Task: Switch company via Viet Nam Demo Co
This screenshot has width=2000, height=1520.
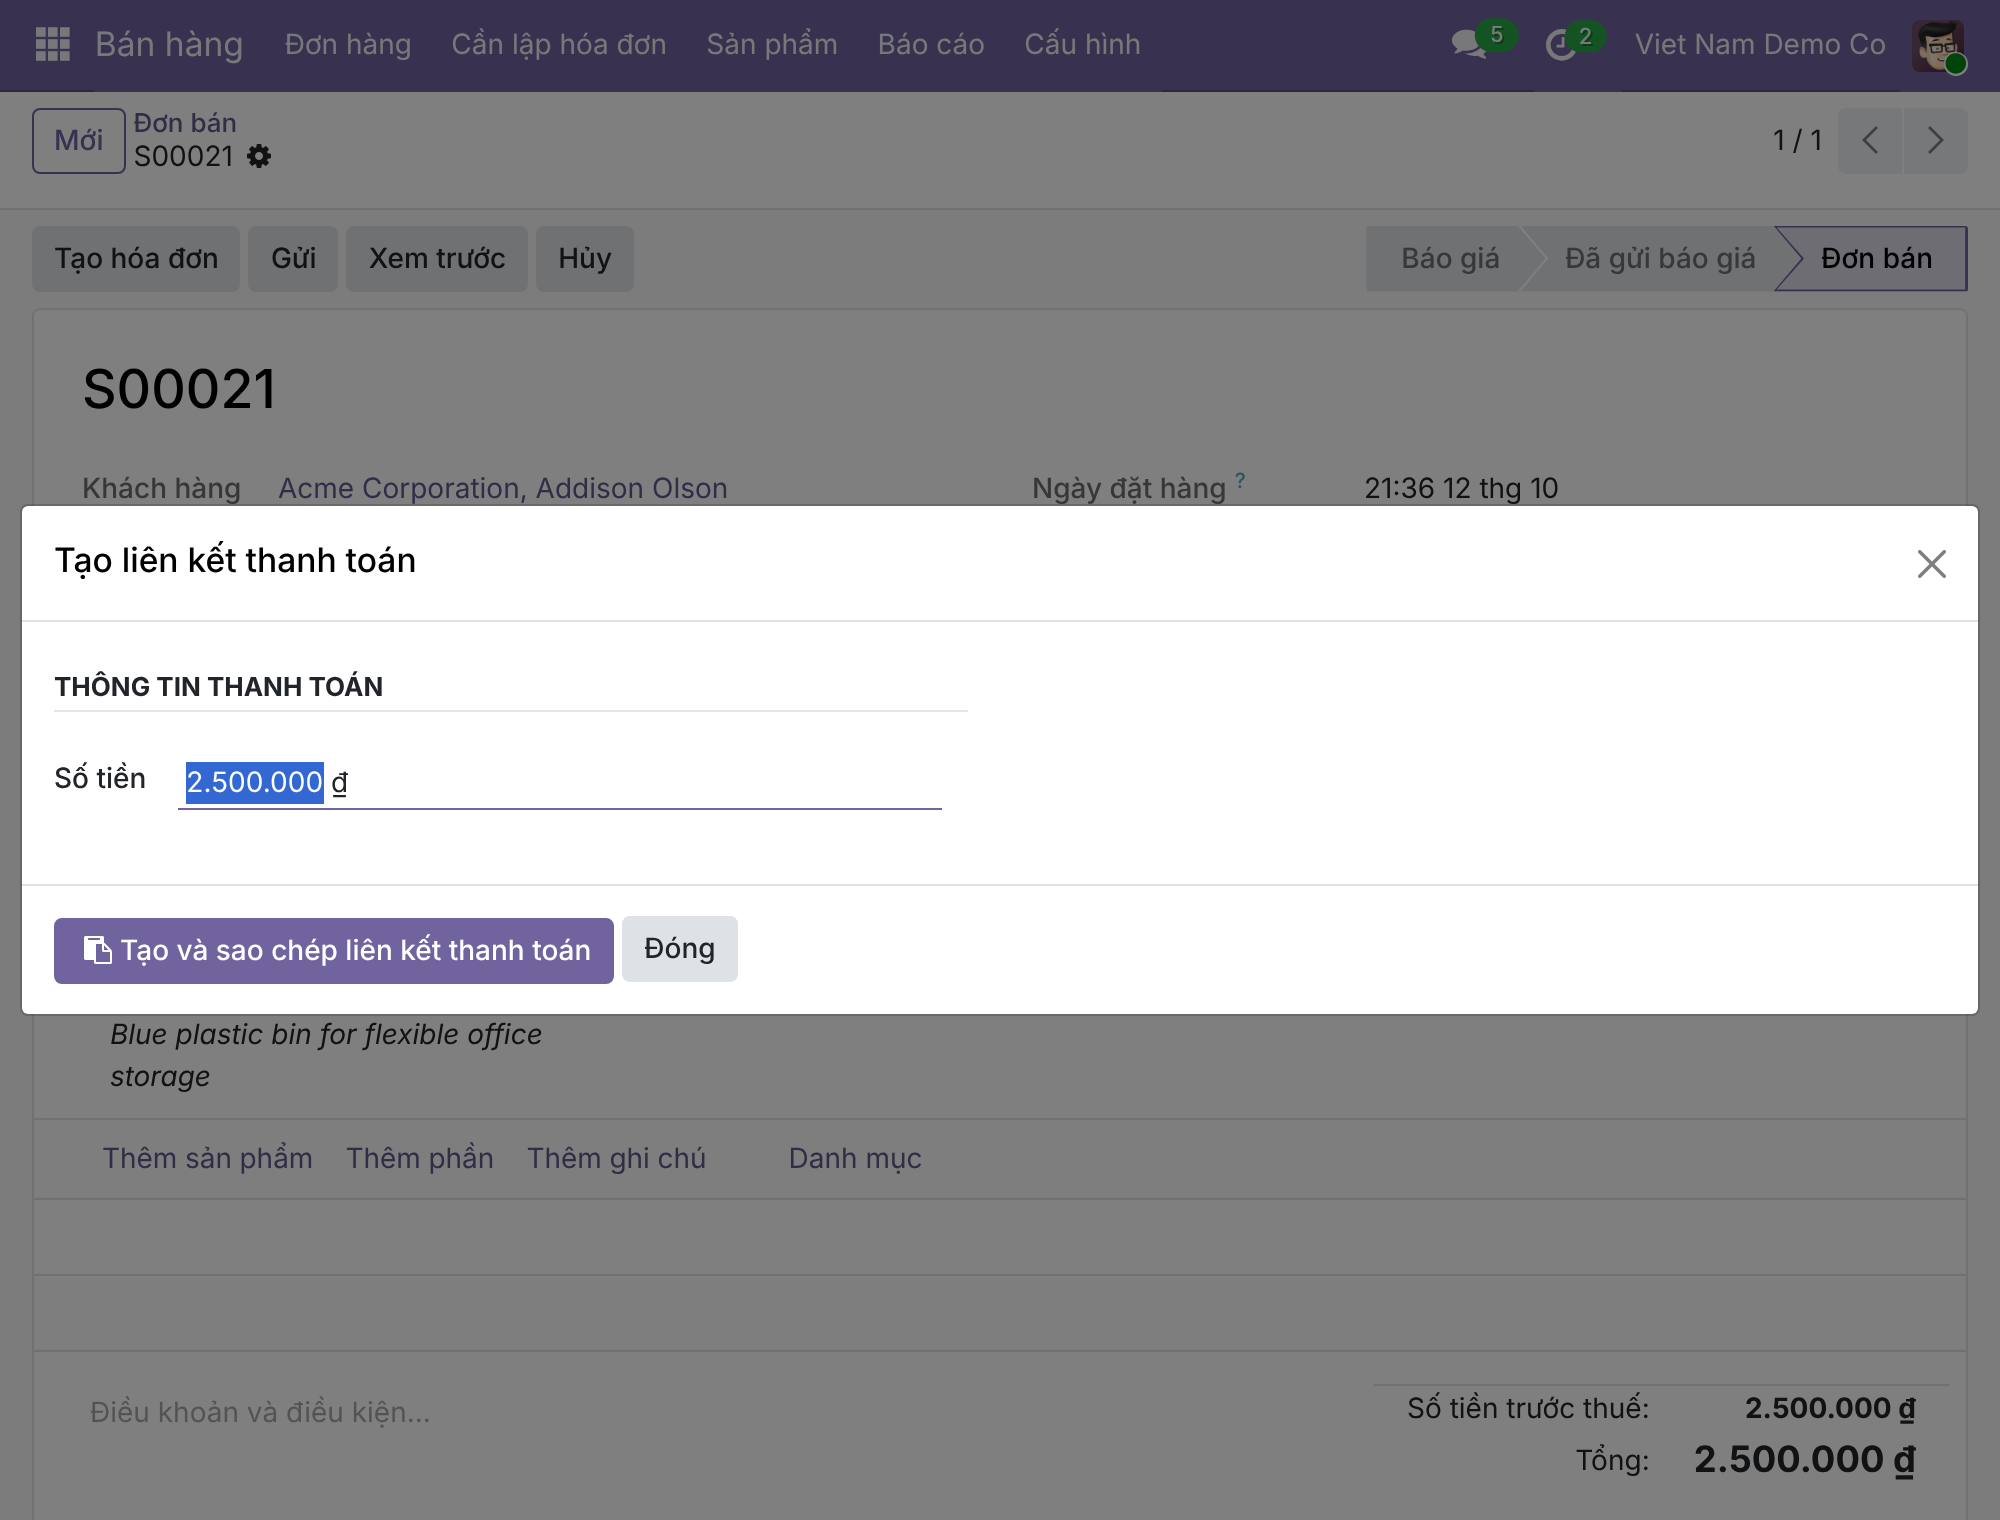Action: (x=1760, y=44)
